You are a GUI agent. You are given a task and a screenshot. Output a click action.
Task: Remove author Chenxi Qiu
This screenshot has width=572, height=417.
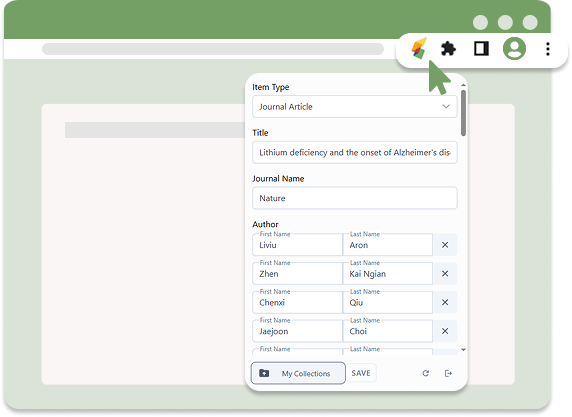pyautogui.click(x=445, y=302)
